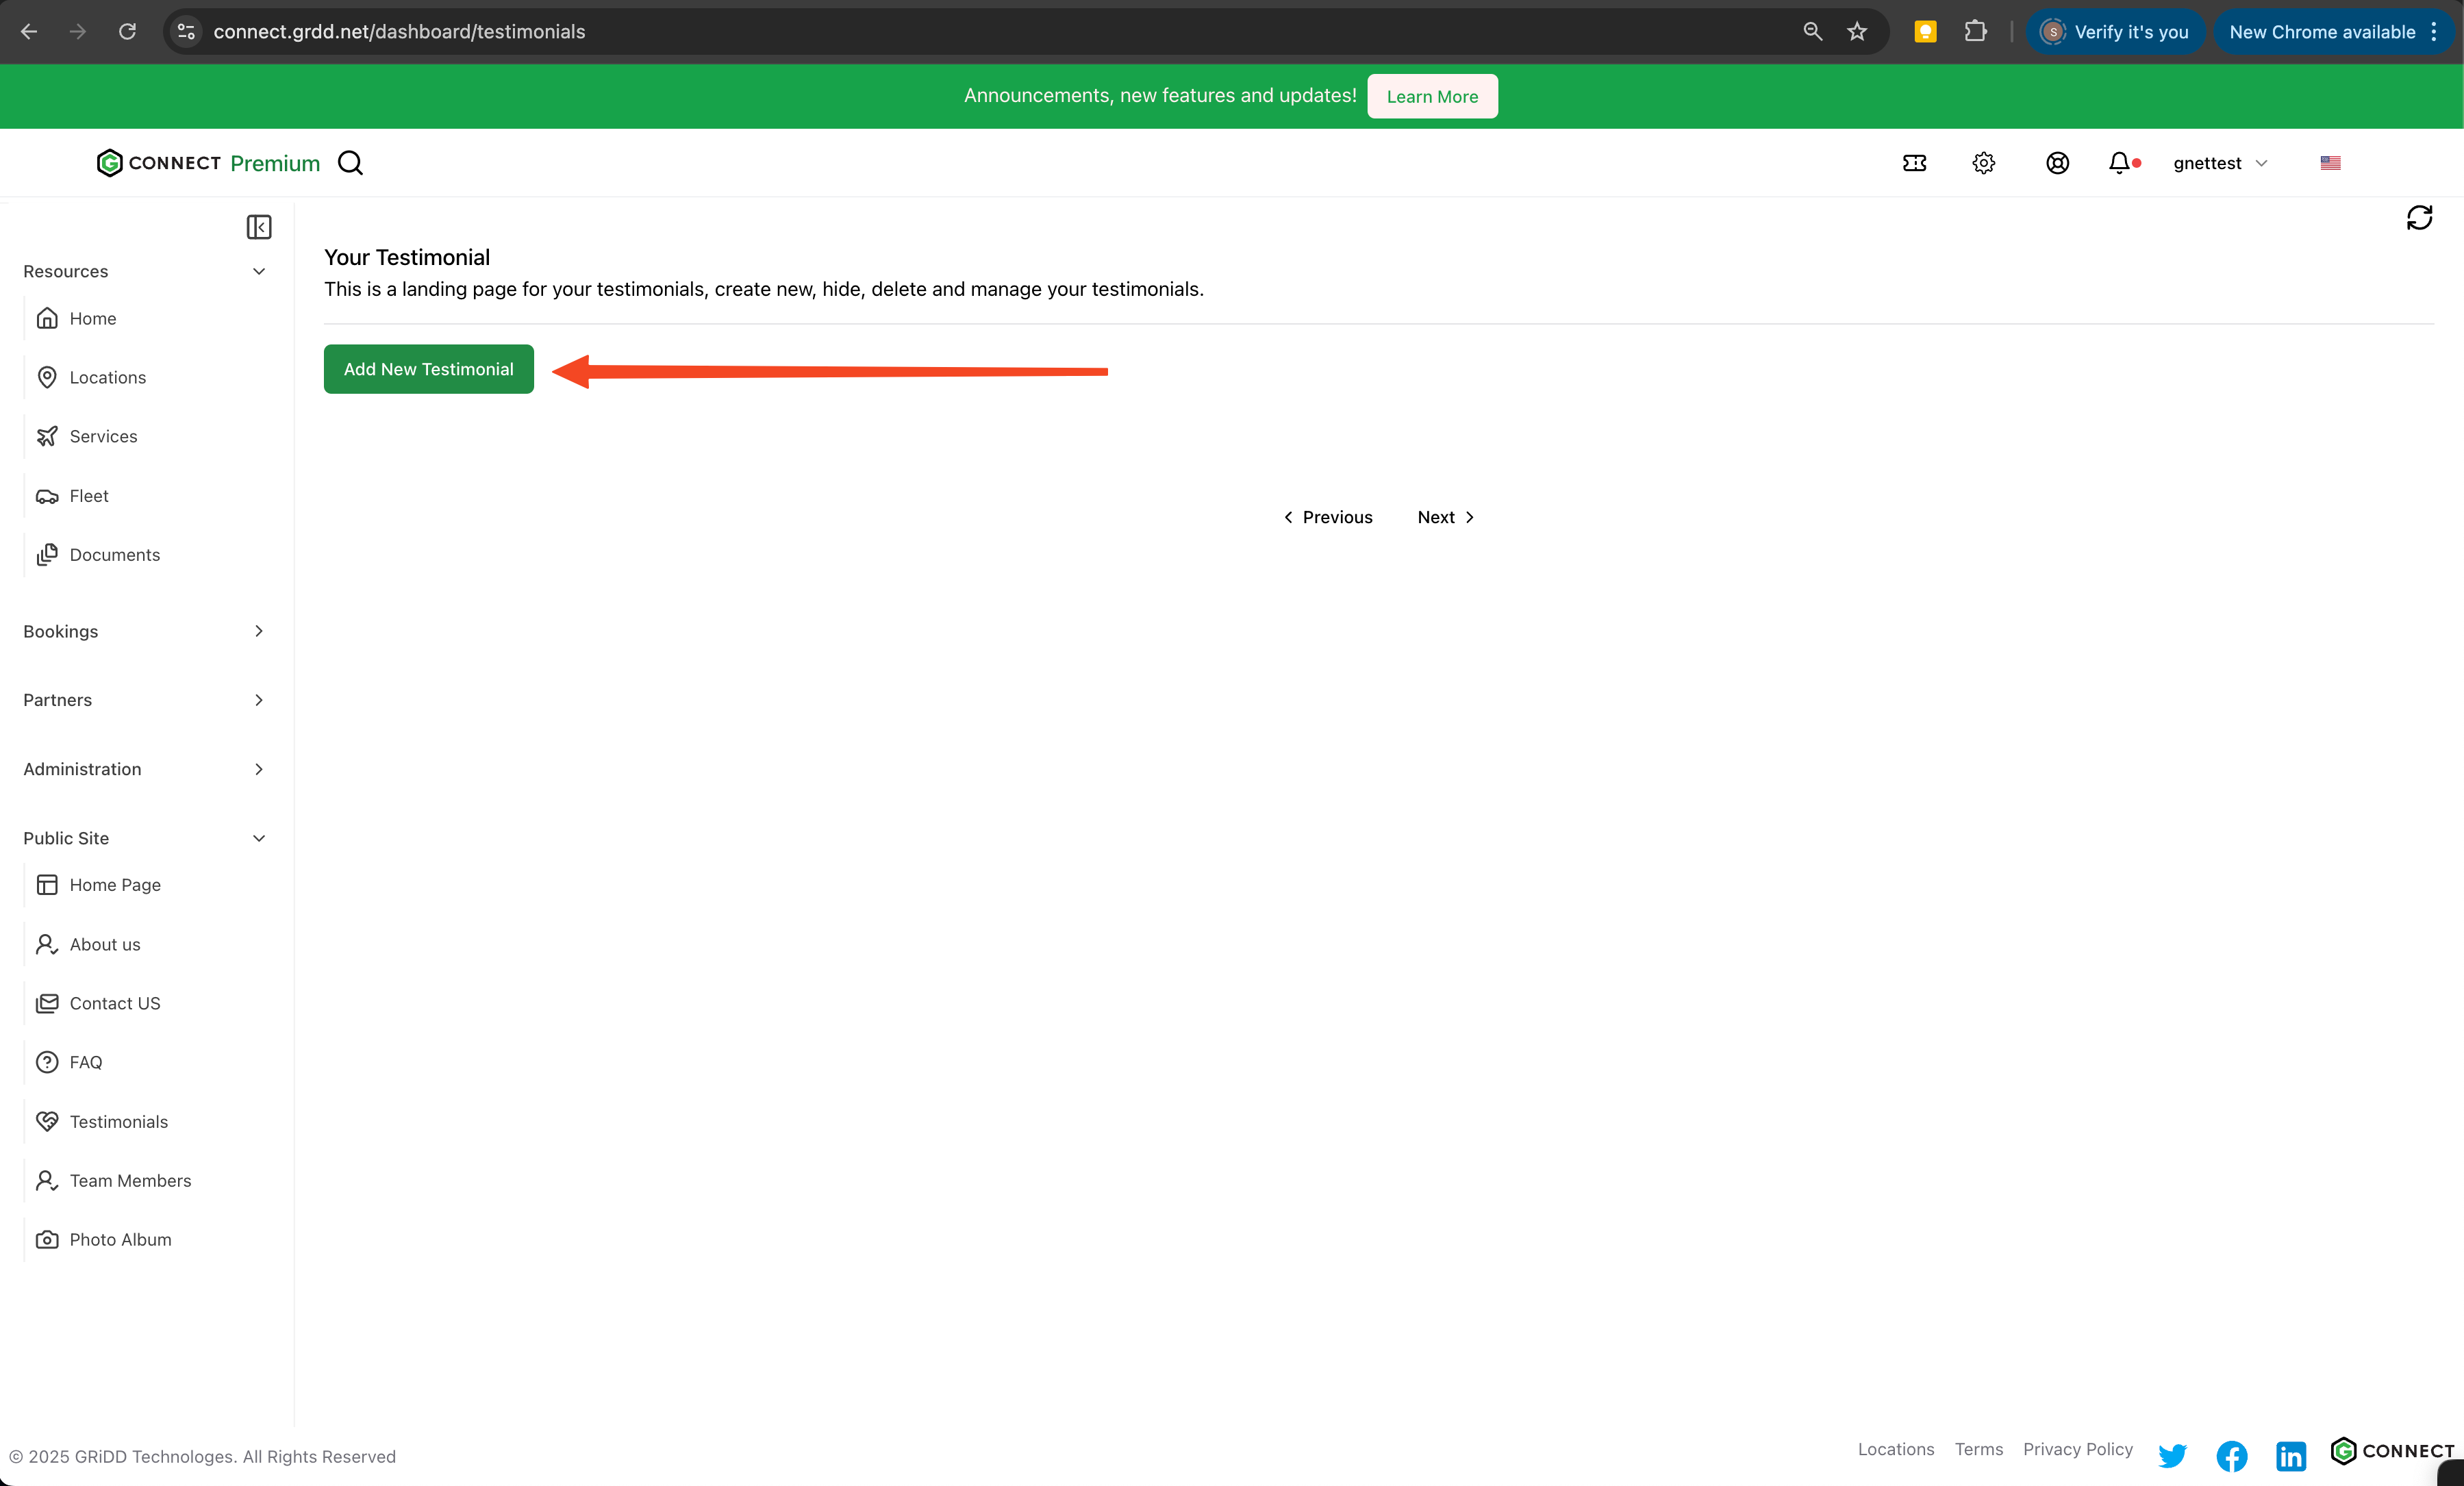The height and width of the screenshot is (1486, 2464).
Task: Open Twitter icon in footer
Action: pos(2172,1455)
